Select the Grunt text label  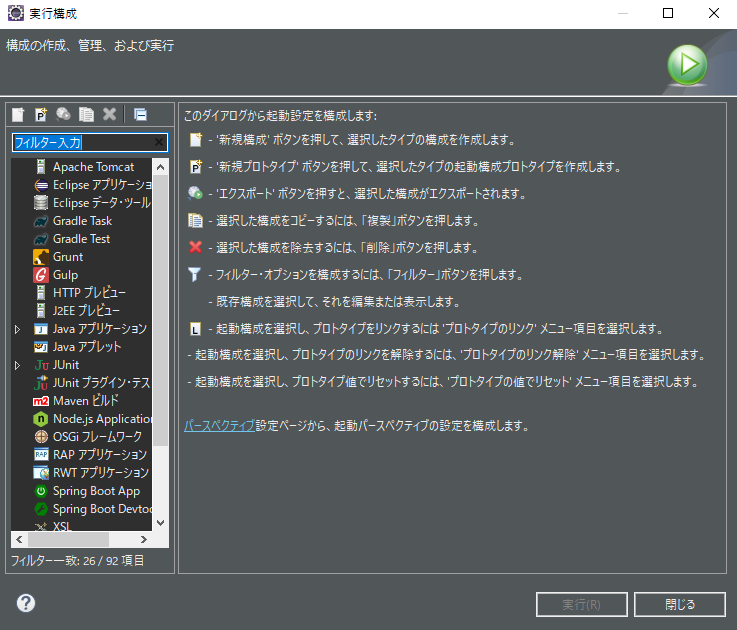[68, 257]
